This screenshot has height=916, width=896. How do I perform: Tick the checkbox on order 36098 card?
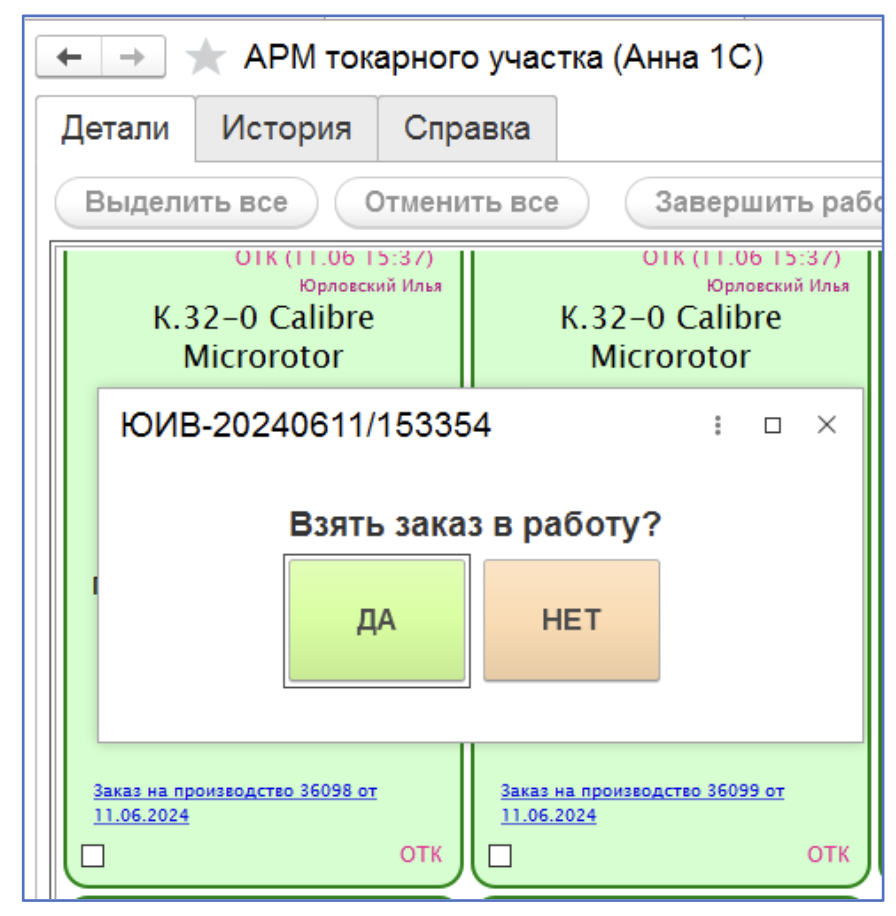click(x=93, y=856)
